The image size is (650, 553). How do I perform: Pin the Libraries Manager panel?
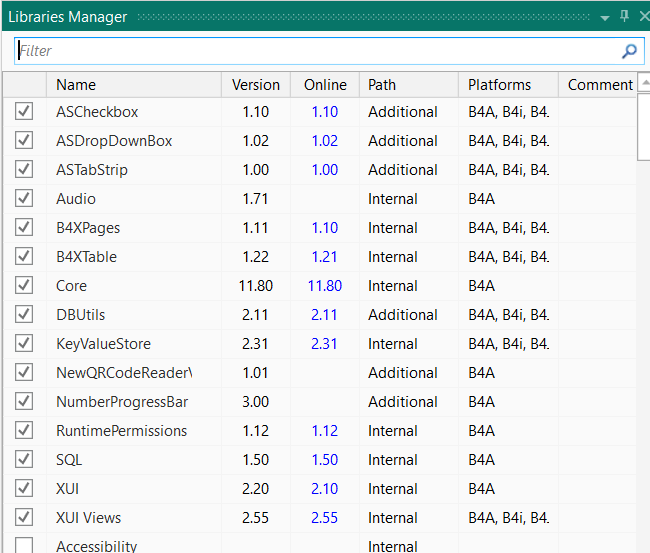coord(625,16)
